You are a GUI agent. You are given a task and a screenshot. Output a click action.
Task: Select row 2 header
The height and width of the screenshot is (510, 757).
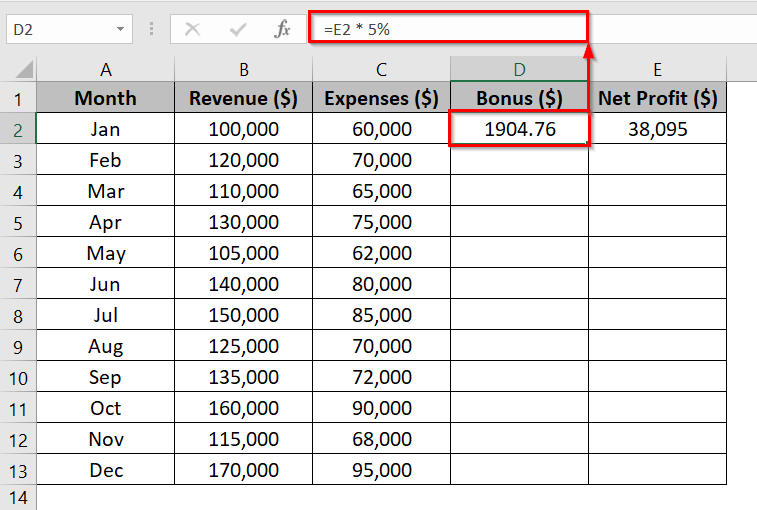[18, 130]
